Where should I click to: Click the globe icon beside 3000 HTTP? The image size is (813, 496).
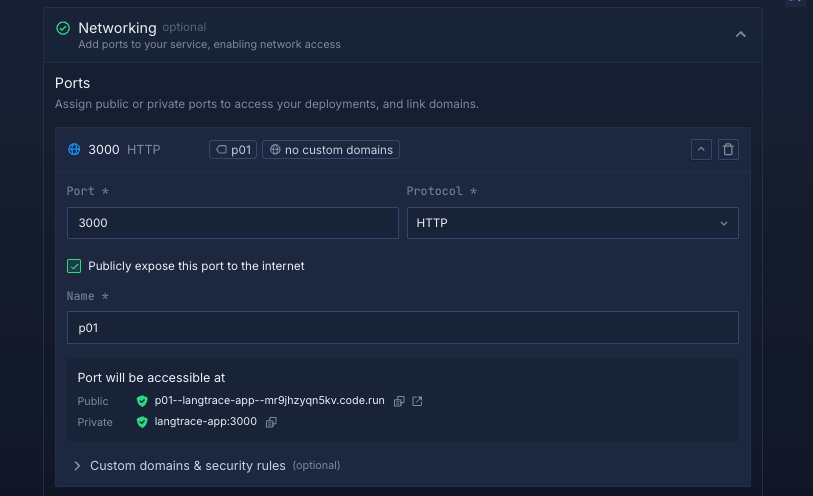coord(74,150)
